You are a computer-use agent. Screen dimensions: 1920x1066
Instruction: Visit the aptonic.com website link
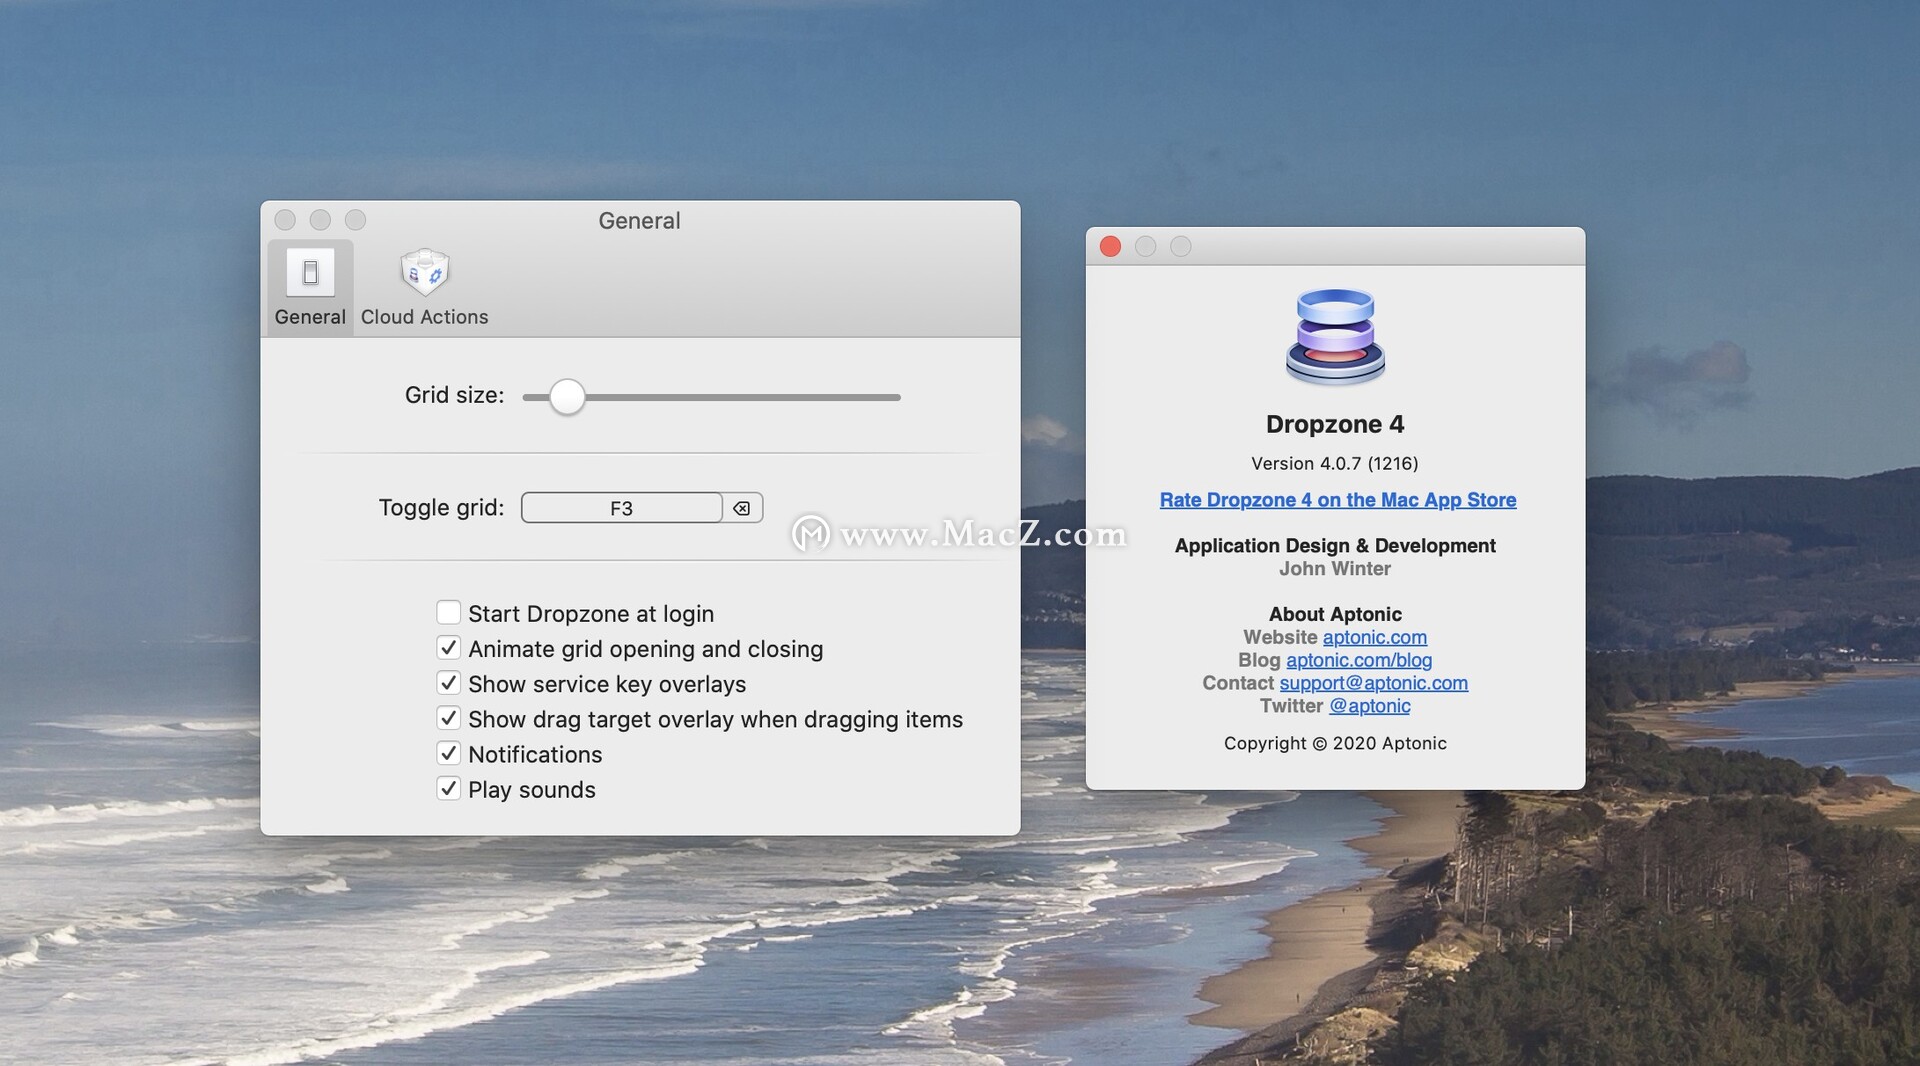1375,637
